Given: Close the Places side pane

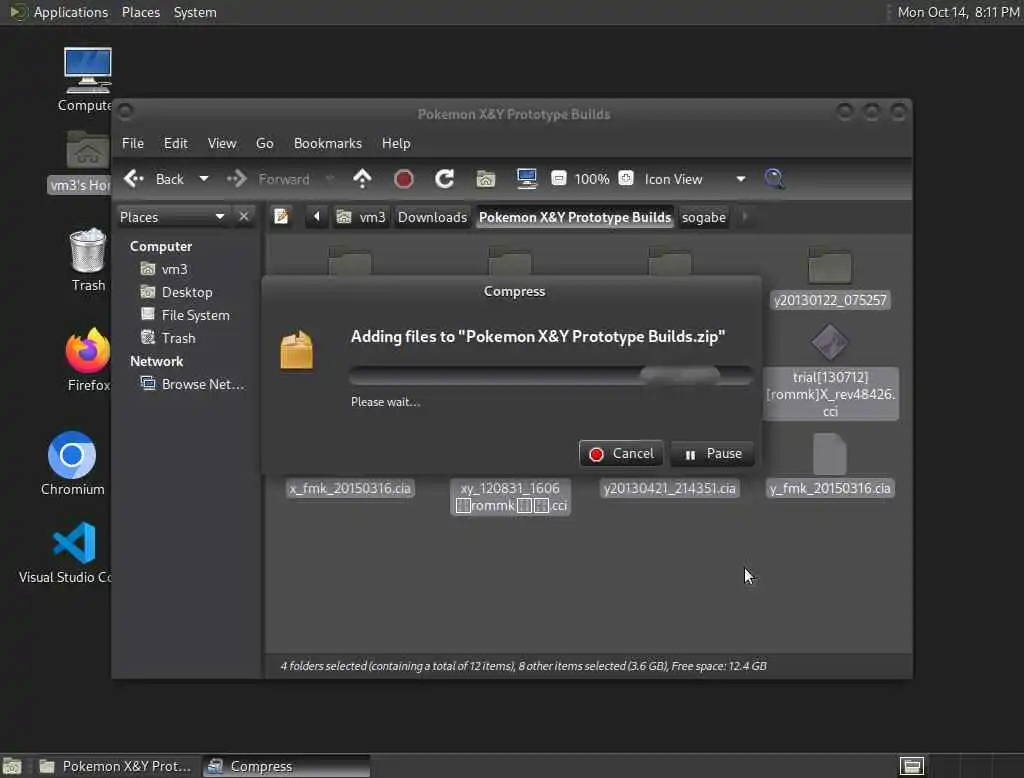Looking at the screenshot, I should tap(244, 216).
